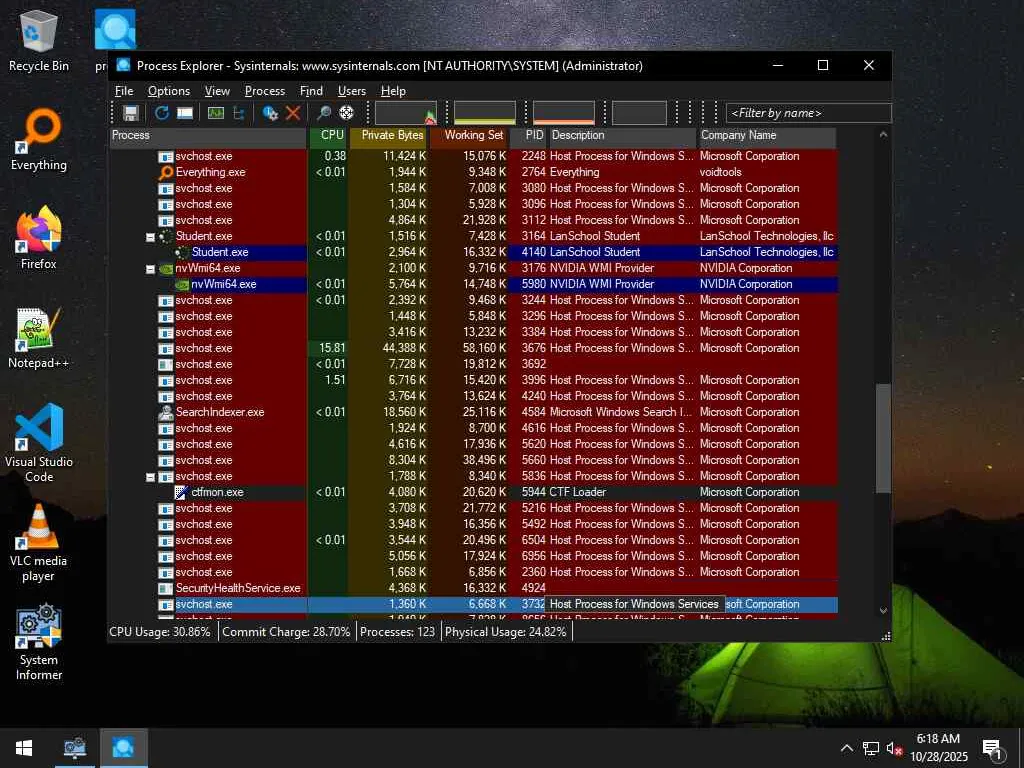Click the red X Kill Process icon
The width and height of the screenshot is (1024, 768).
click(293, 113)
